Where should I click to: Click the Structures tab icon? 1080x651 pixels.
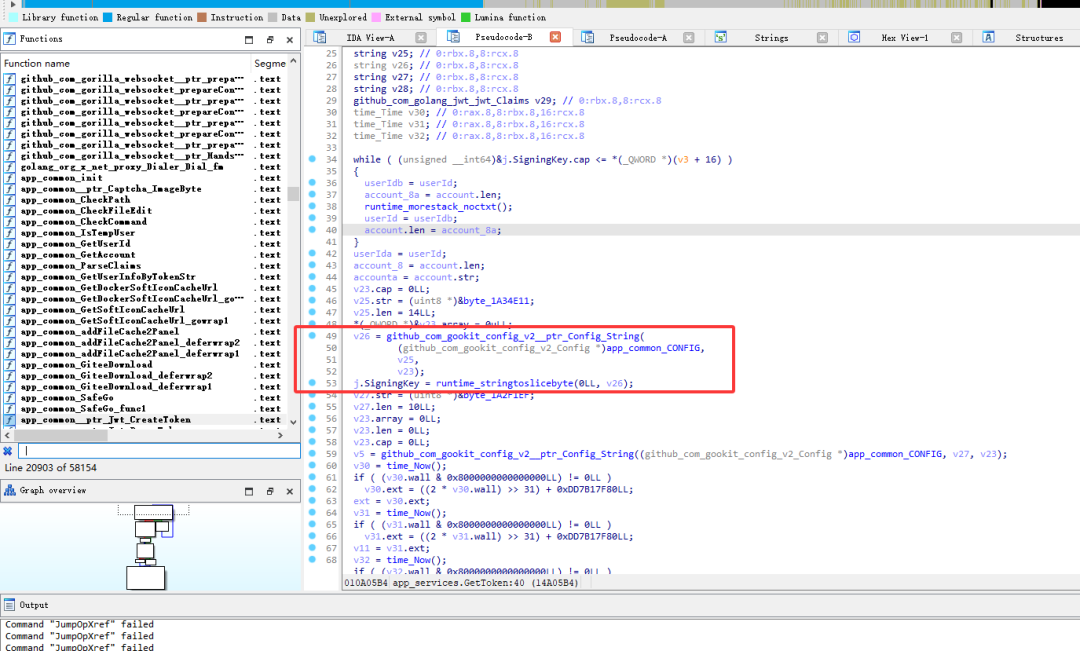[x=988, y=37]
